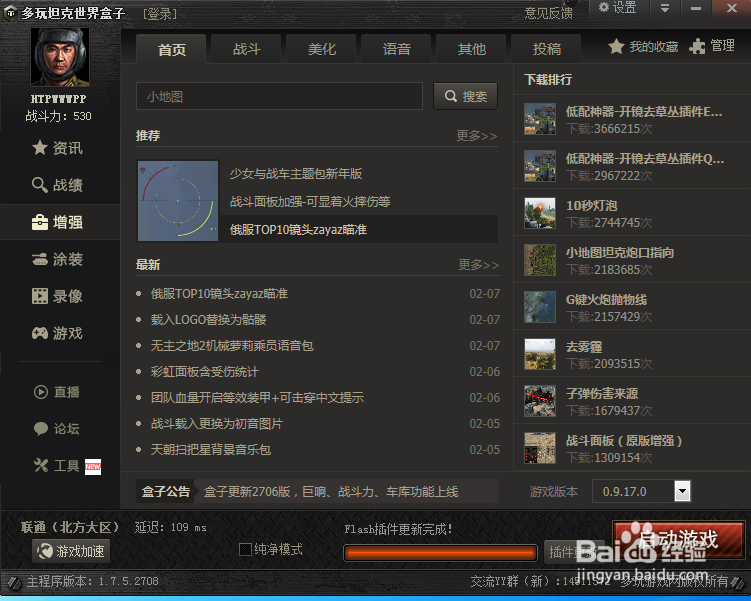Click the recommended aiming-circle preview image
751x601 pixels.
[x=178, y=201]
